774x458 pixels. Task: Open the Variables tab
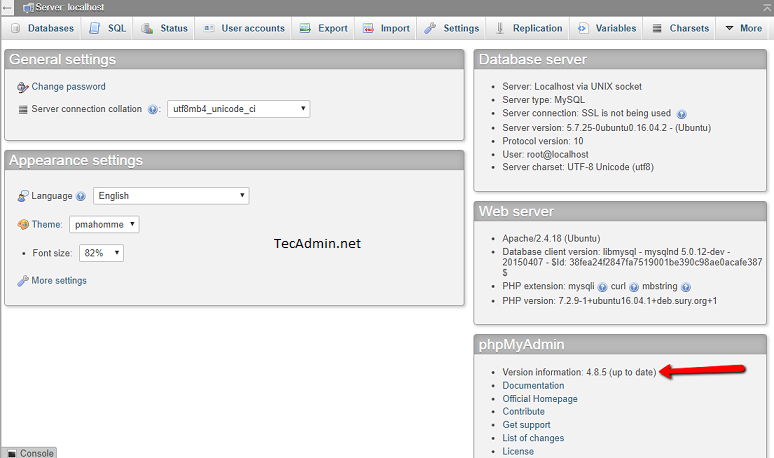coord(607,28)
